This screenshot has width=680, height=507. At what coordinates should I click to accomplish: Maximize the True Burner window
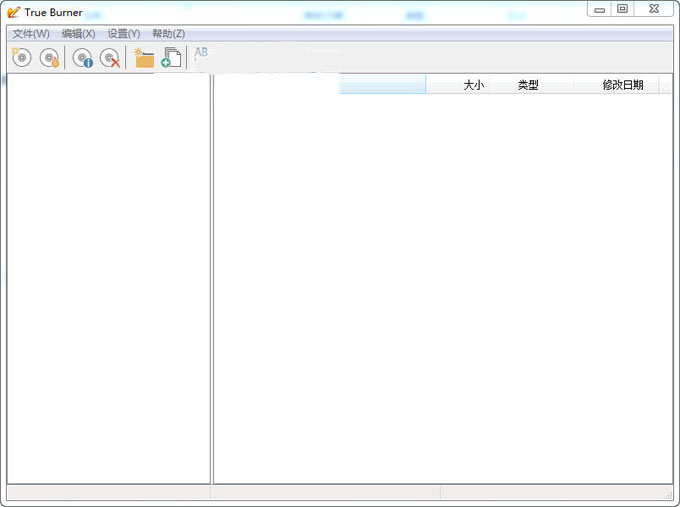[x=622, y=9]
